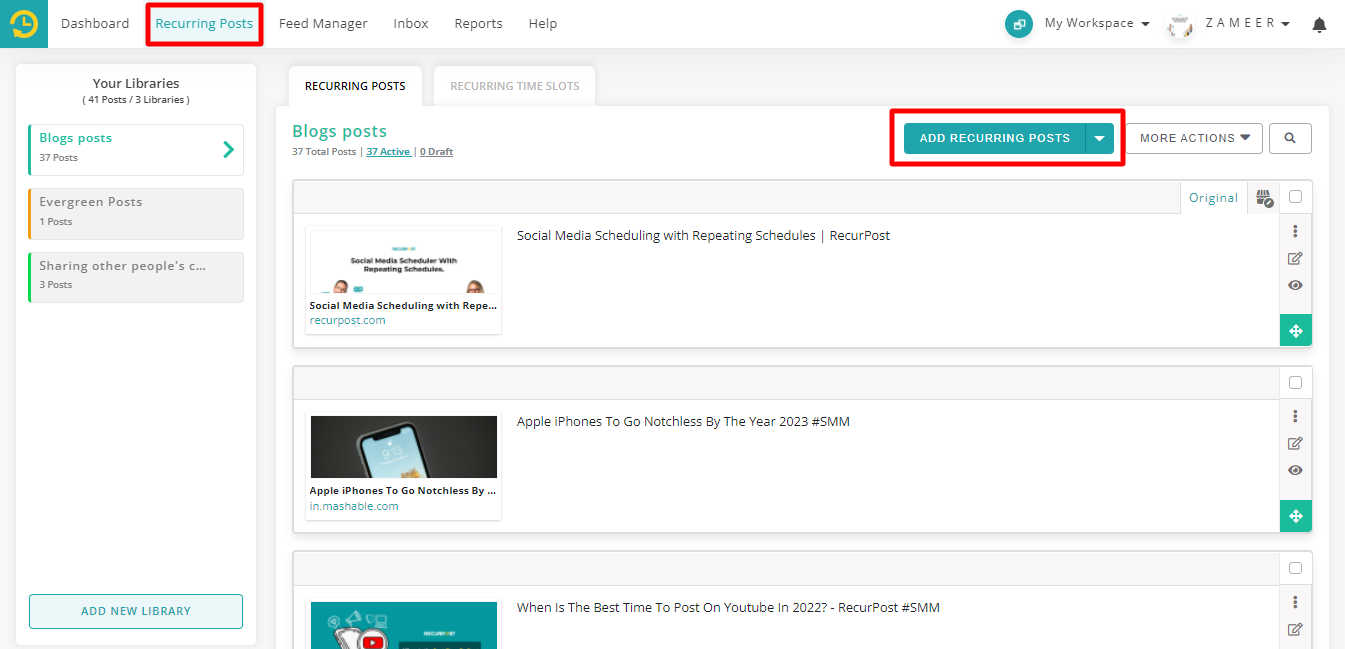Select the Original tab on first post
1345x649 pixels.
(x=1213, y=198)
